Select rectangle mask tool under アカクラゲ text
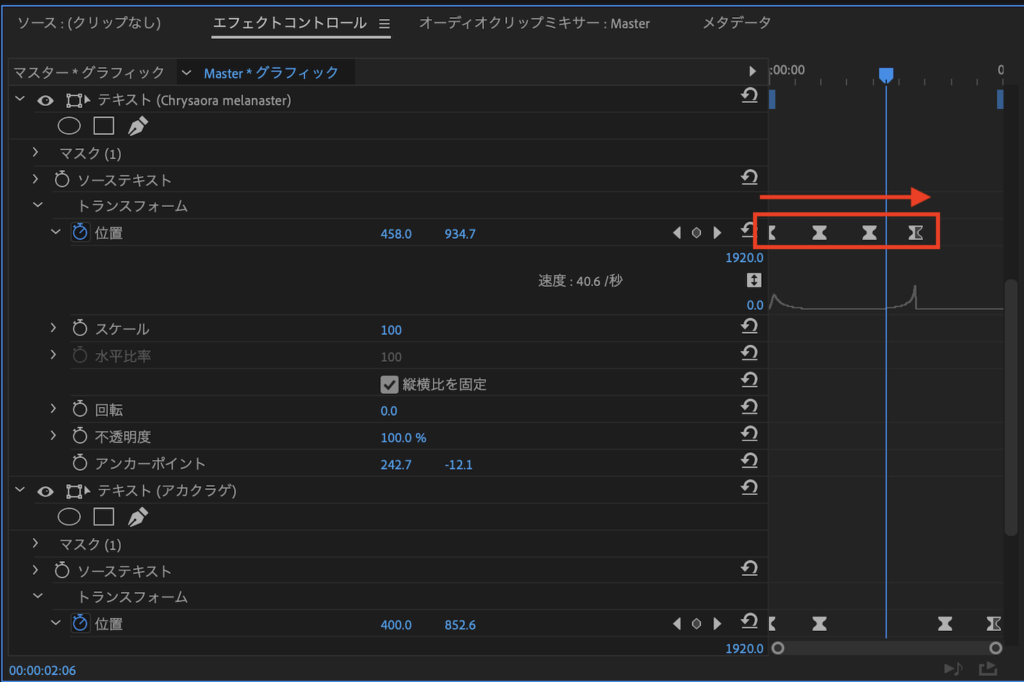The height and width of the screenshot is (682, 1024). coord(104,517)
